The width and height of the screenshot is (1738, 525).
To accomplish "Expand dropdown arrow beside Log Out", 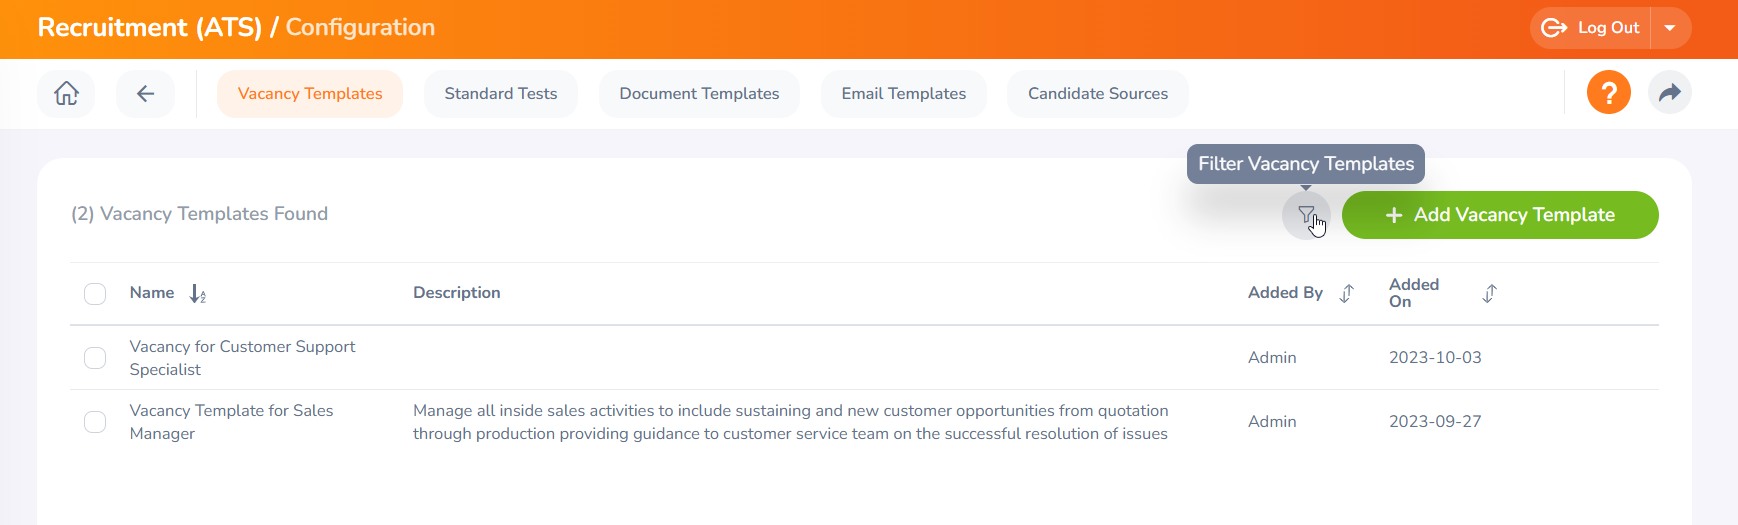I will (1670, 28).
